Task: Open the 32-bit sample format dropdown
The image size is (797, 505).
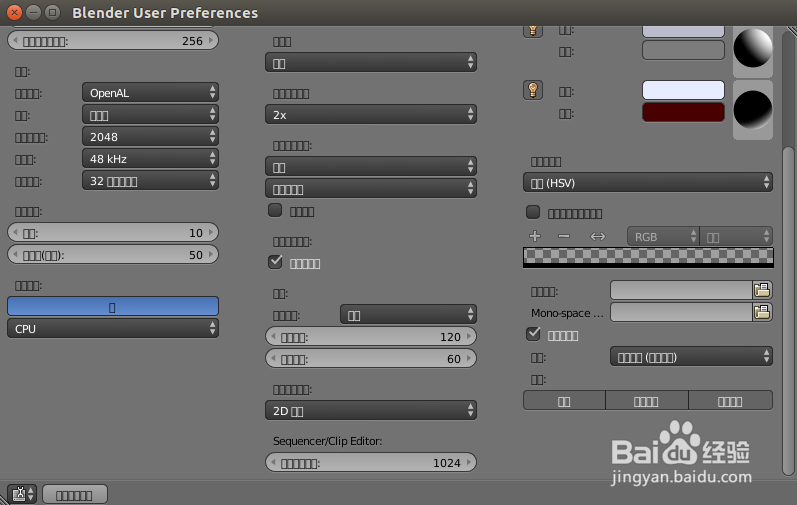Action: pyautogui.click(x=150, y=180)
